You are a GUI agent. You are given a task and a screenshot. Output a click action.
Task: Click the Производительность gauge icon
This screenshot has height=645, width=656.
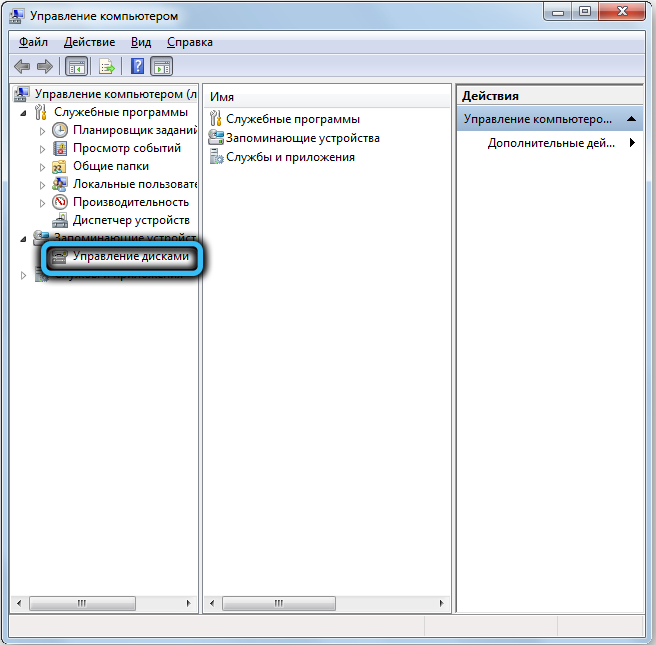(60, 202)
